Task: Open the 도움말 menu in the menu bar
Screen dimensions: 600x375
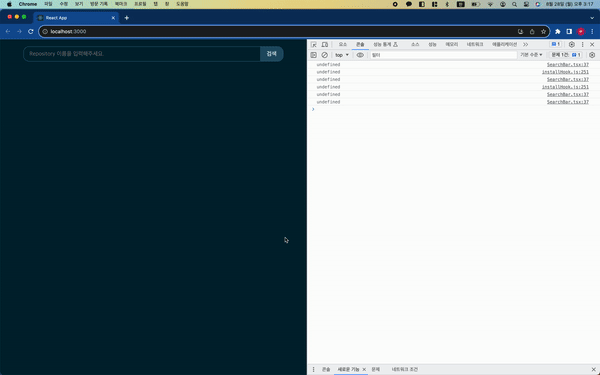Action: (x=182, y=4)
